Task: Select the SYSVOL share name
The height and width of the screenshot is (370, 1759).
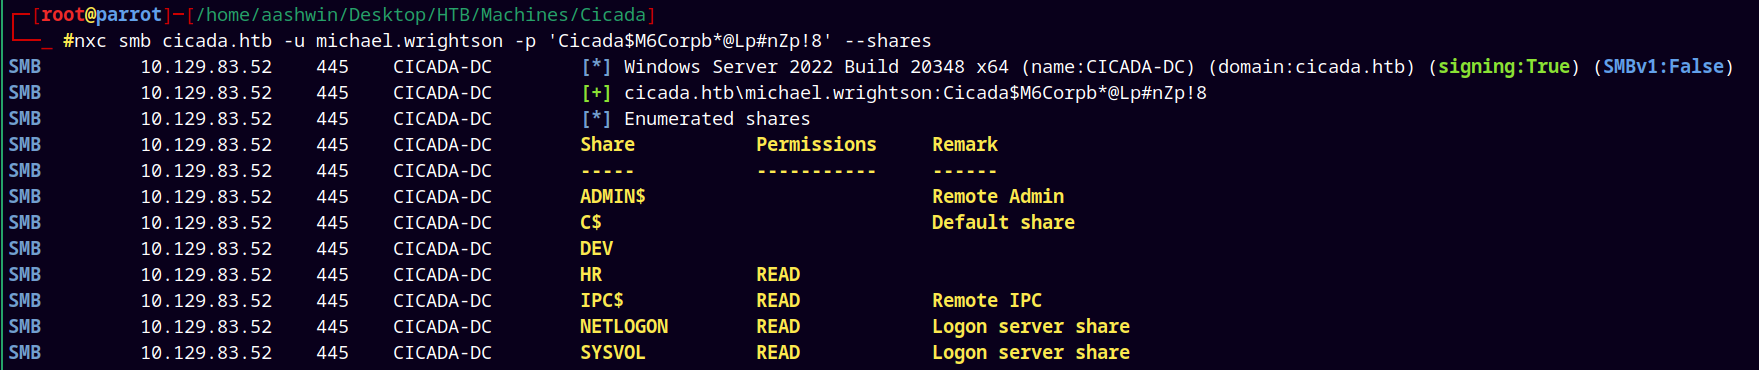Action: click(613, 353)
